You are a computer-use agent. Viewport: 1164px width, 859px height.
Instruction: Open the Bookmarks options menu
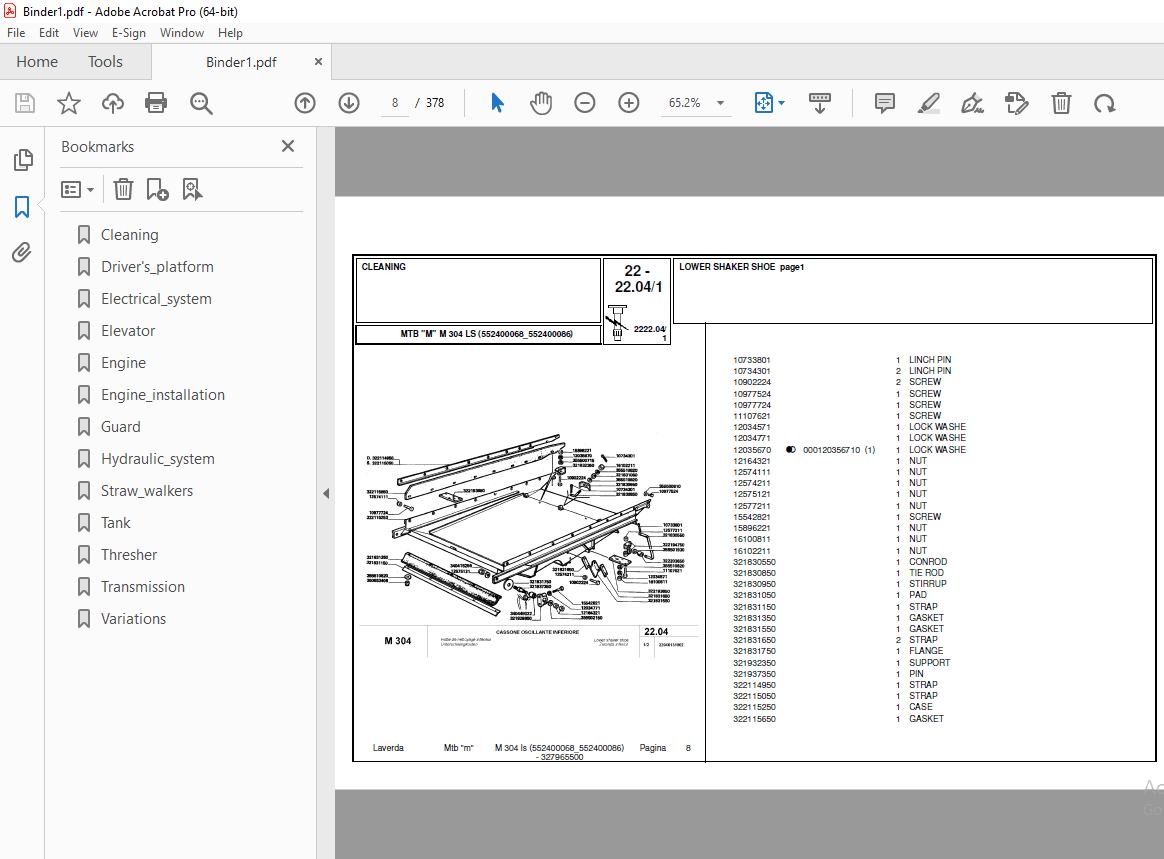coord(77,189)
